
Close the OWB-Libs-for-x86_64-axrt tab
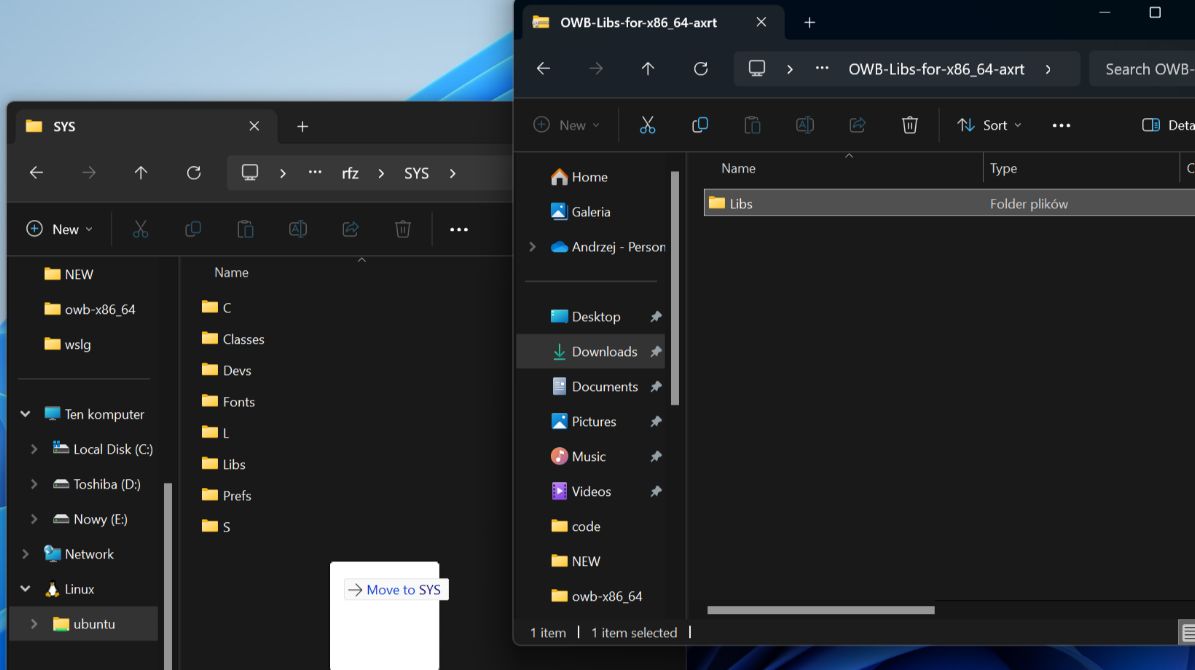pos(761,22)
